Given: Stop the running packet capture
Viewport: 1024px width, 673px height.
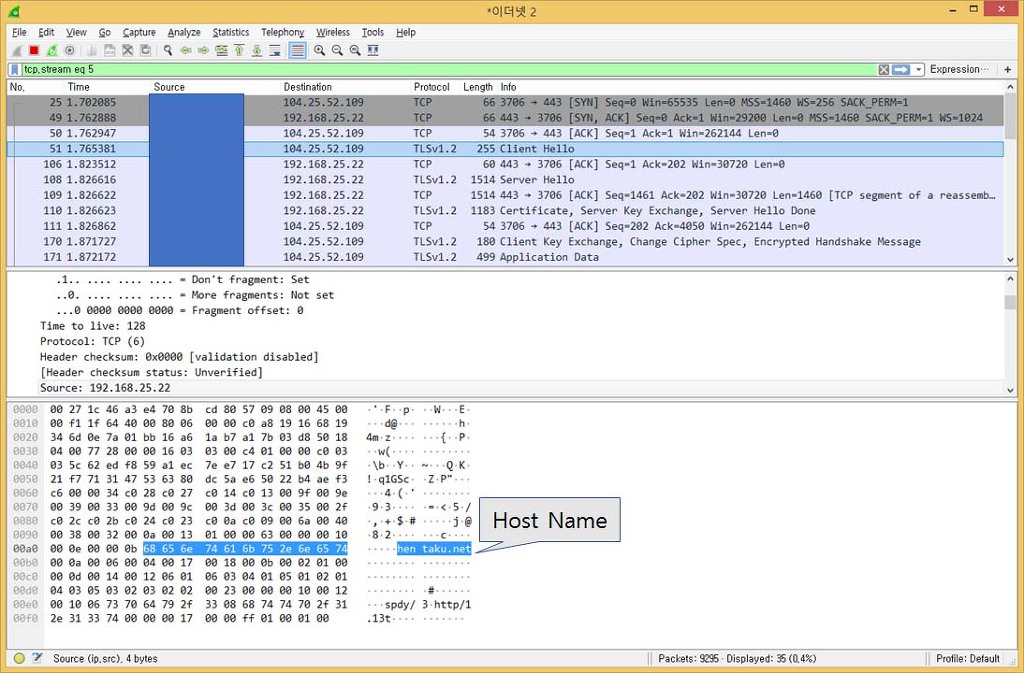Looking at the screenshot, I should pos(34,50).
